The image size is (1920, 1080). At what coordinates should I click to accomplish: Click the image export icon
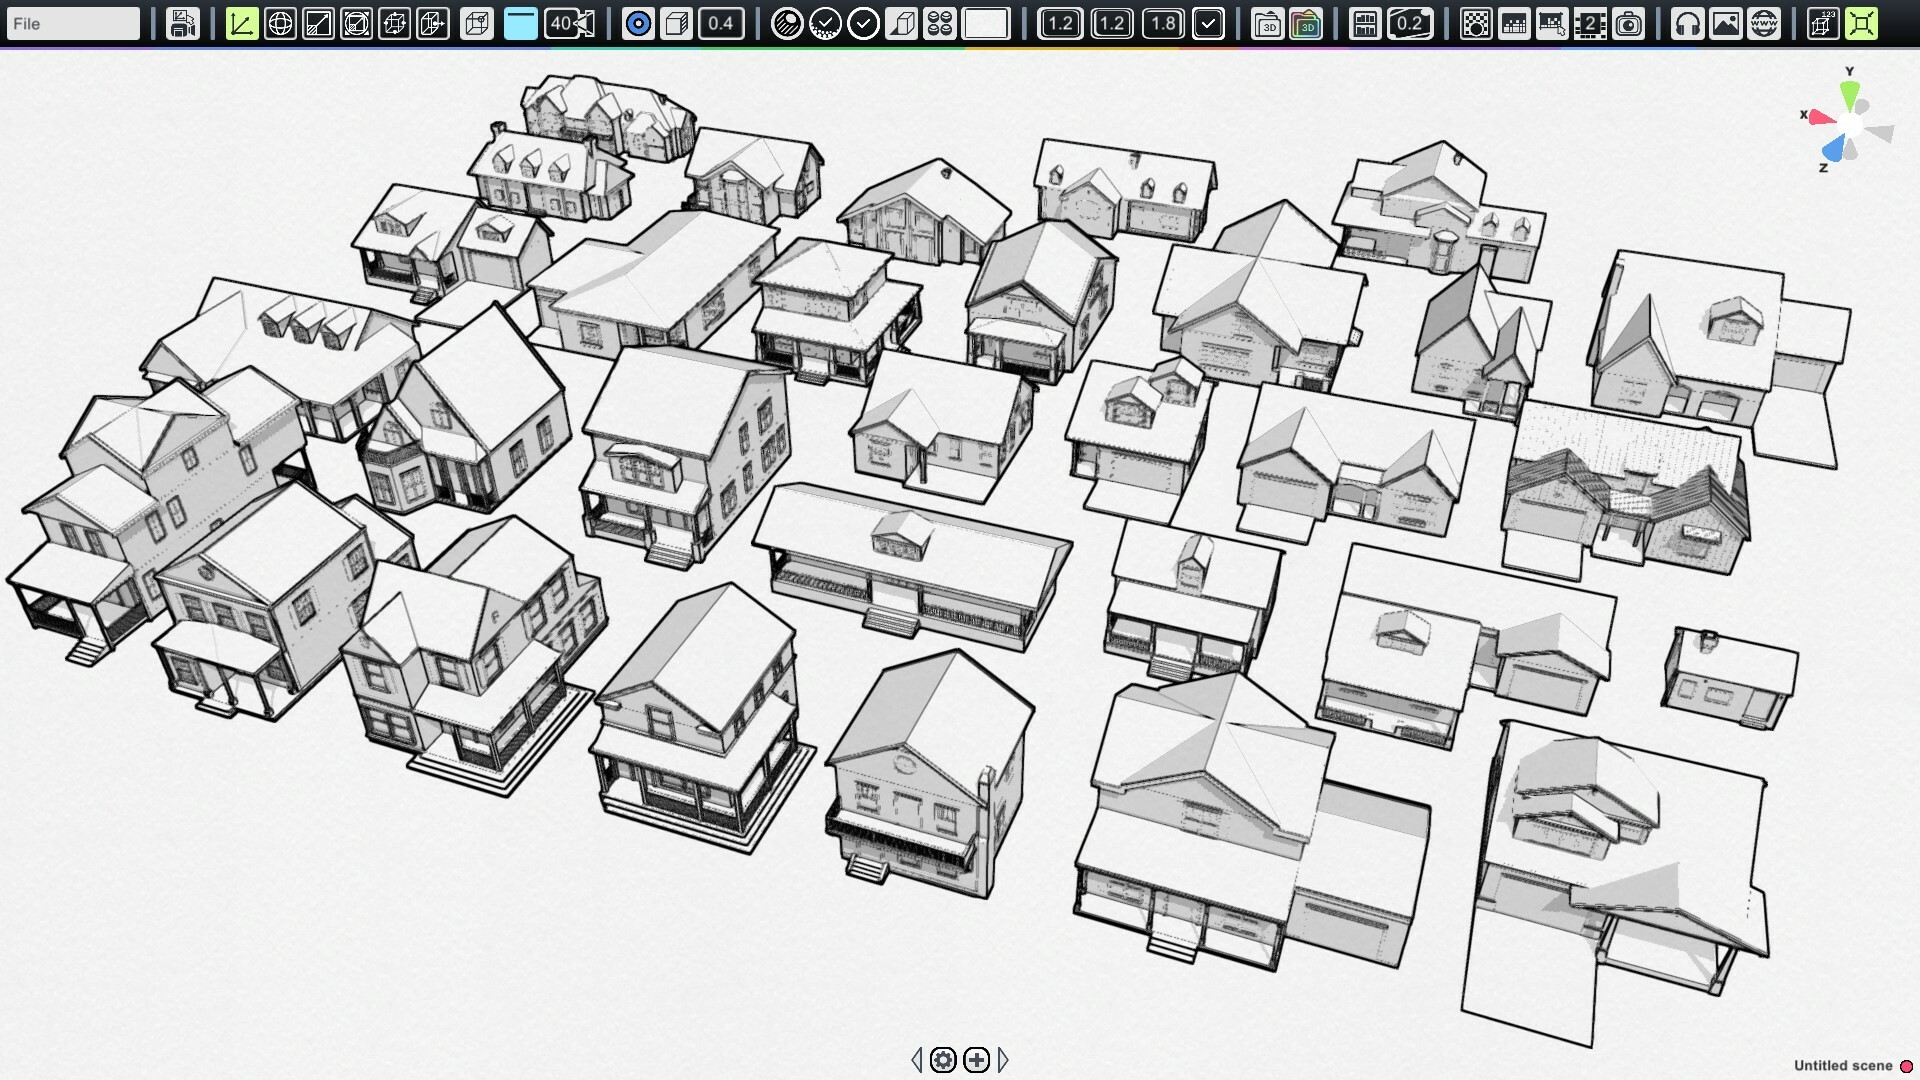1727,22
